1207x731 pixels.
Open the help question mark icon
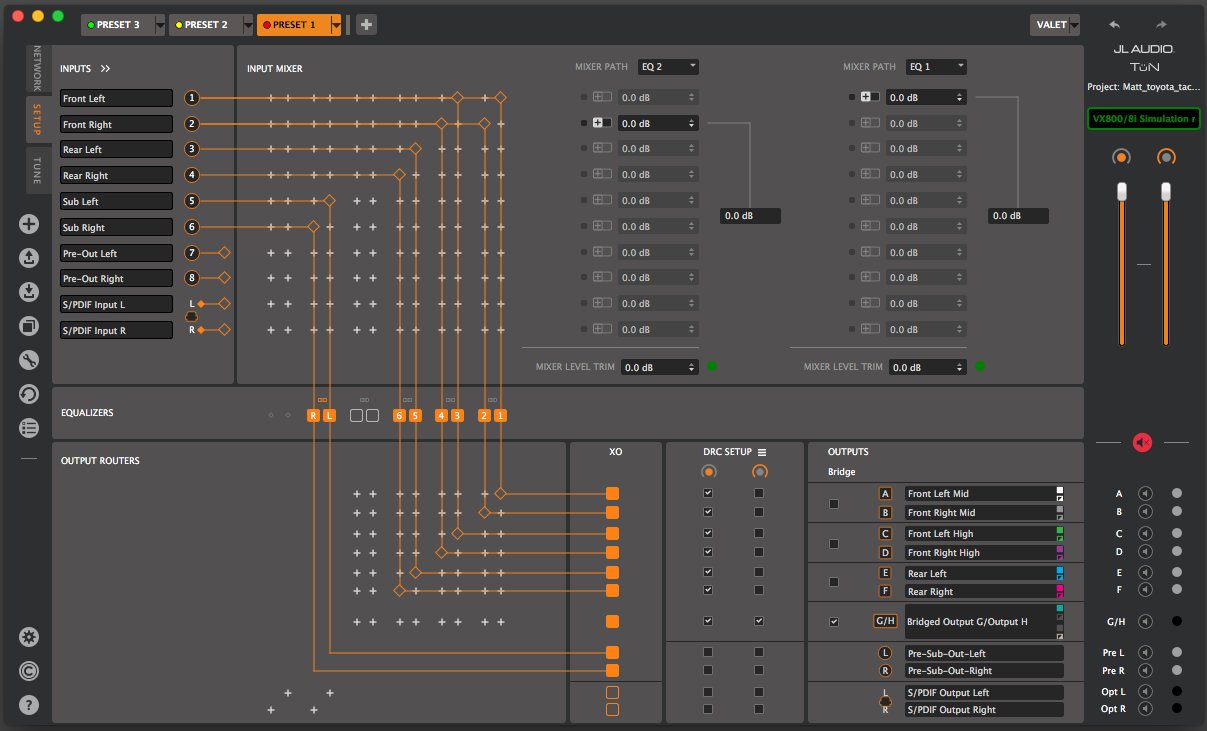coord(29,704)
